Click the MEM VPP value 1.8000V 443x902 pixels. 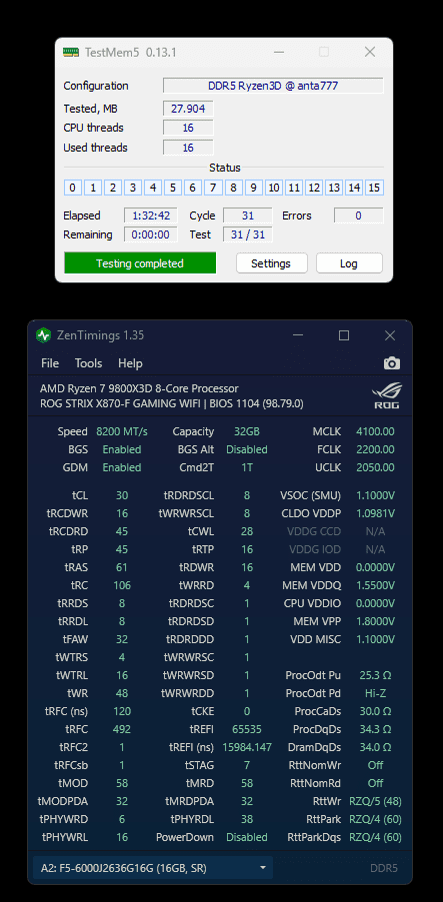coord(375,621)
